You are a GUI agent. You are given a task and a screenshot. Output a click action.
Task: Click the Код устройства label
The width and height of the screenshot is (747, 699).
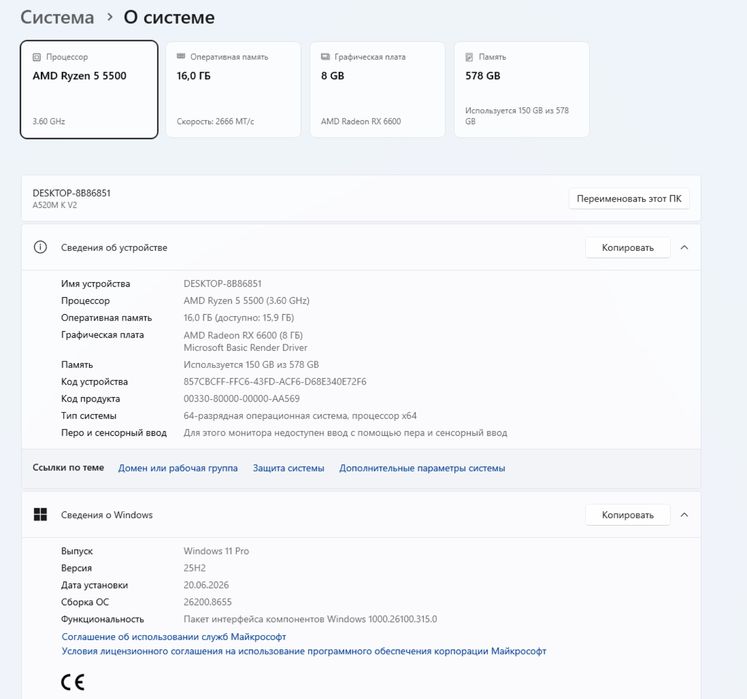94,382
